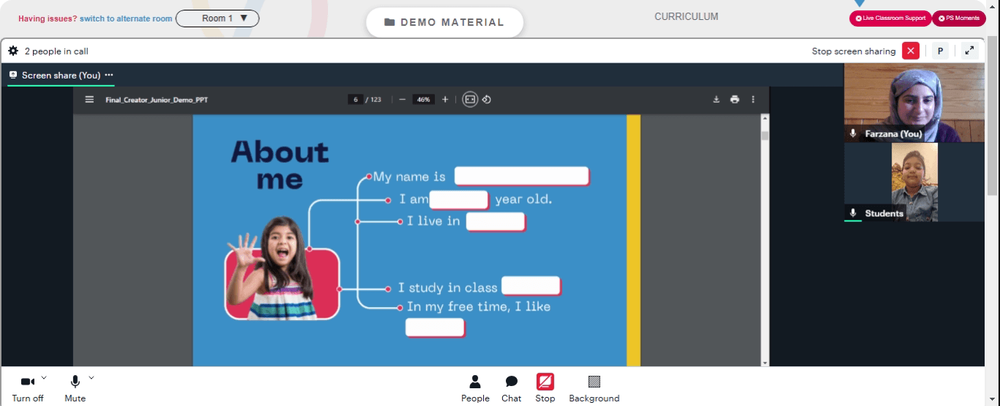Image resolution: width=1000 pixels, height=406 pixels.
Task: Open the call settings gear icon
Action: [13, 51]
